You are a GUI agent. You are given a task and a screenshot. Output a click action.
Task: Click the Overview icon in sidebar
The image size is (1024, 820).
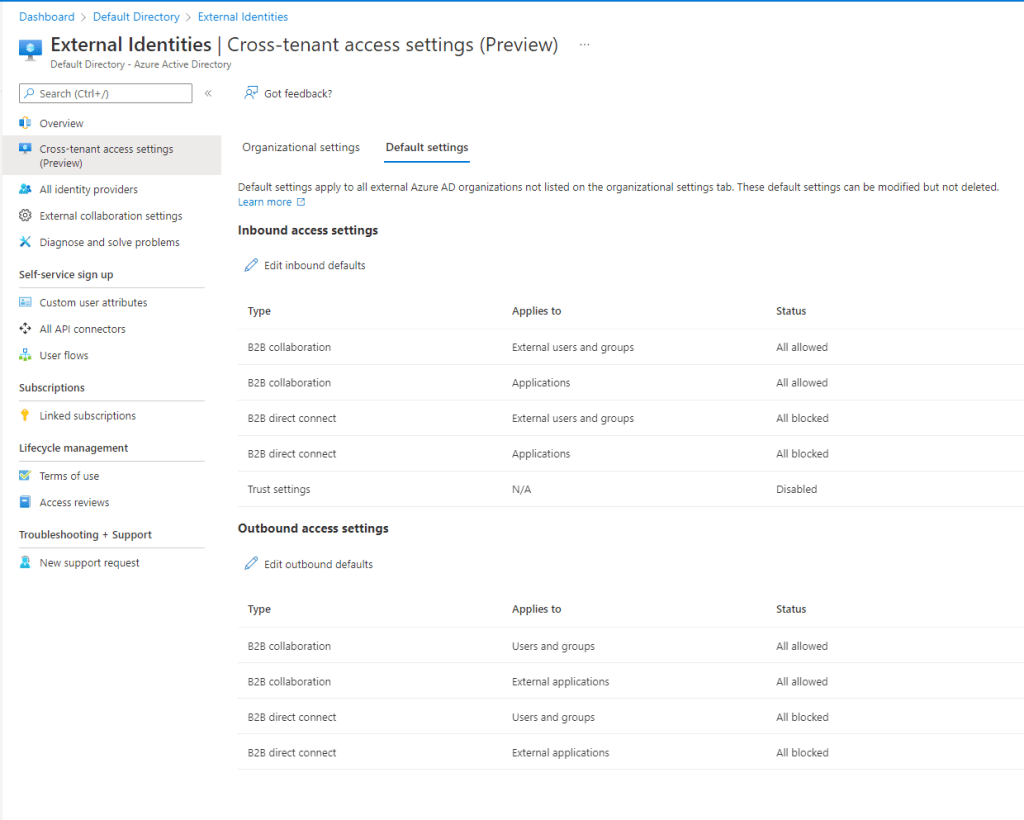[x=26, y=123]
